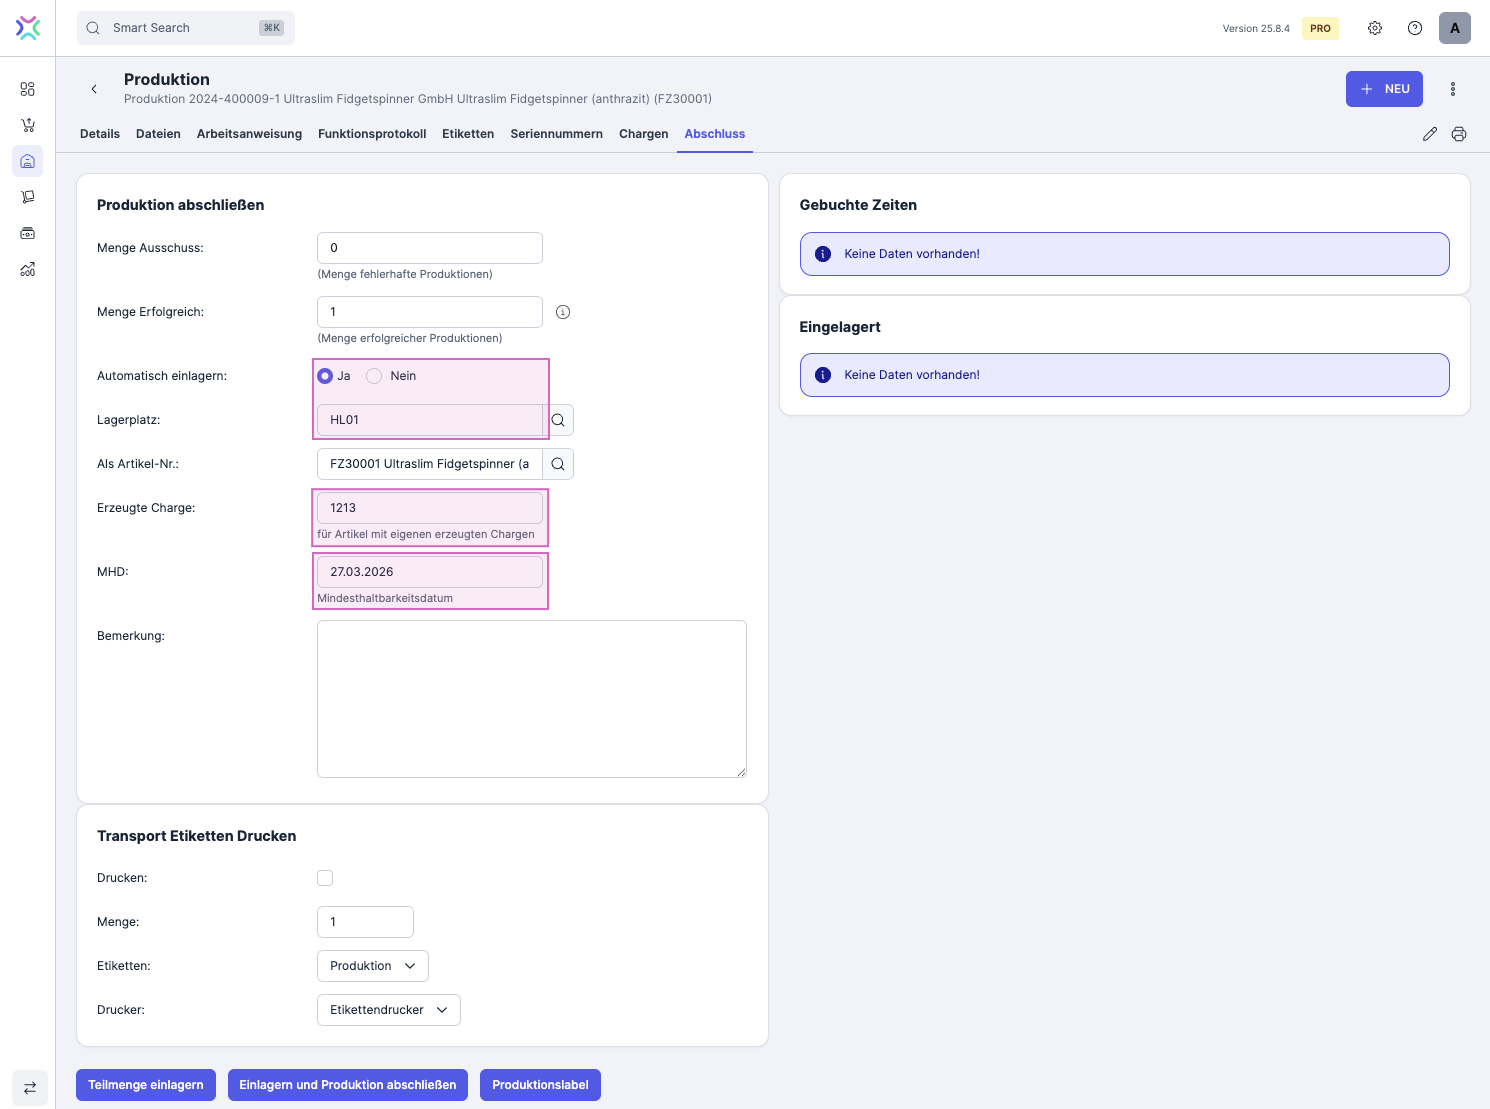Click the settings gear icon
1490x1109 pixels.
click(1375, 28)
